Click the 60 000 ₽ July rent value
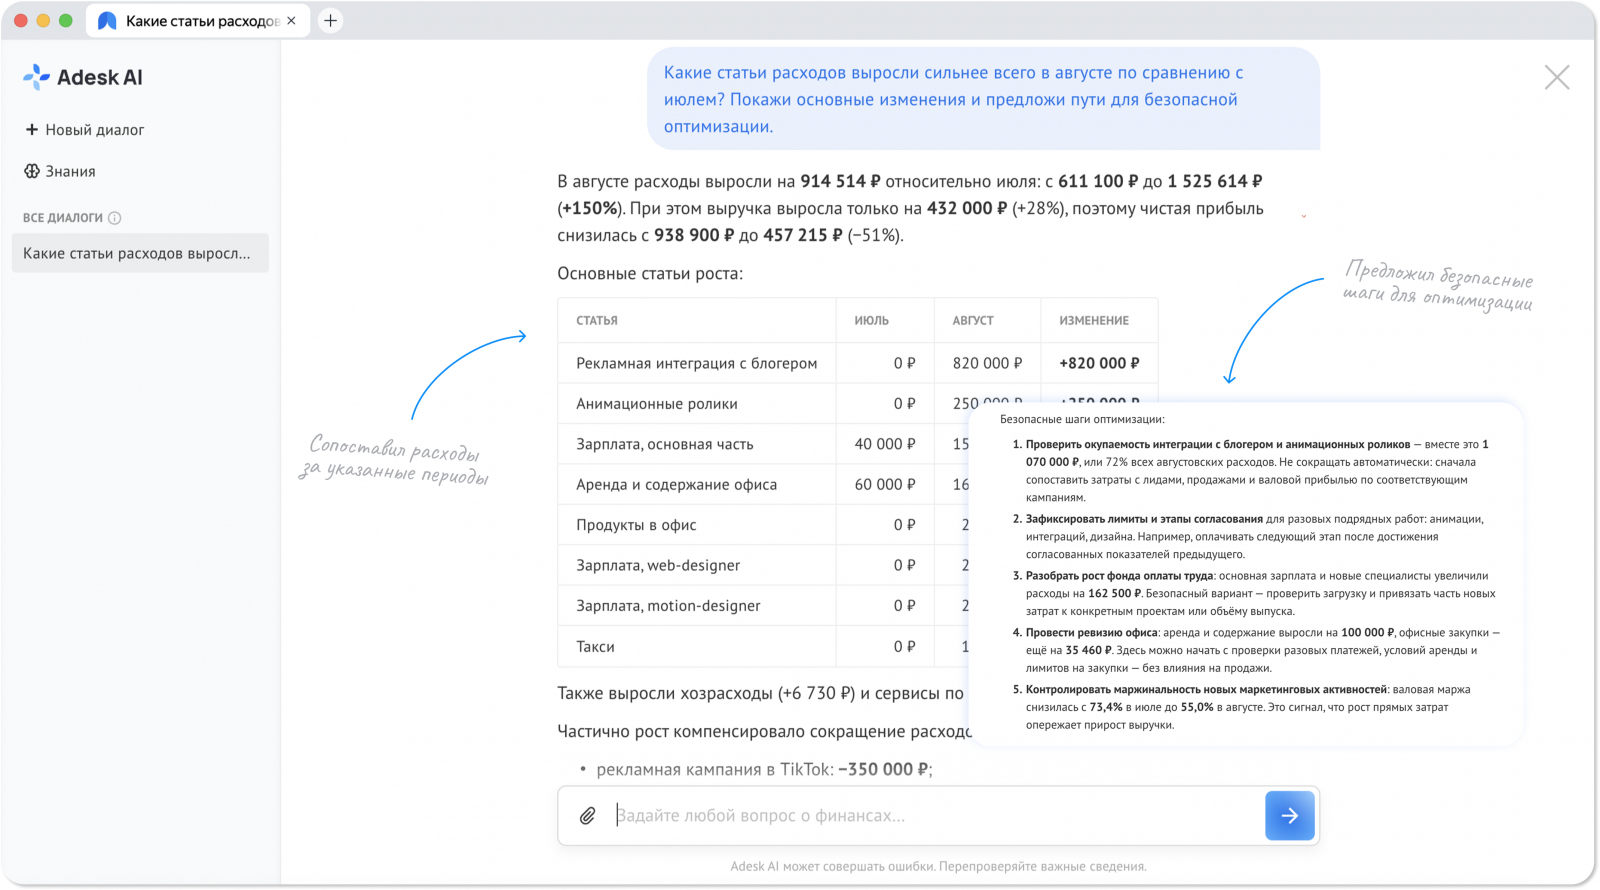Viewport: 1600px width, 890px height. pyautogui.click(x=884, y=485)
